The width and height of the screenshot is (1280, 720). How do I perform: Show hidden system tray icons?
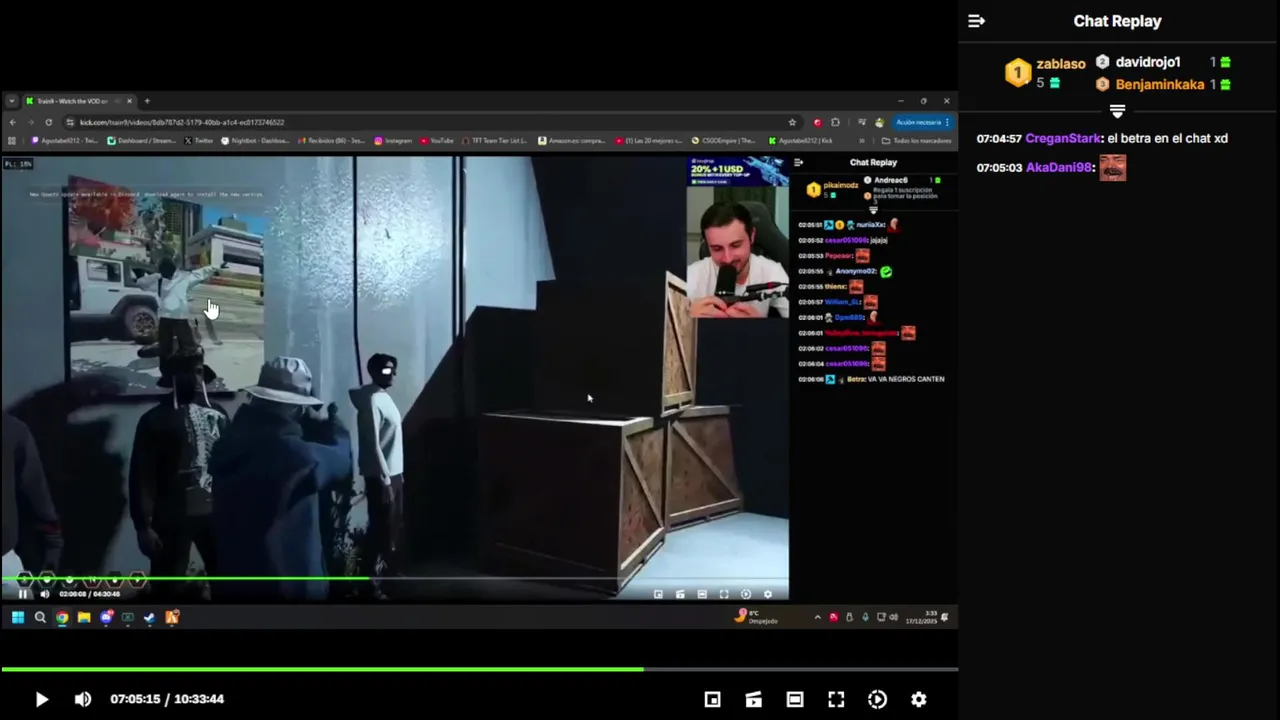[x=818, y=617]
